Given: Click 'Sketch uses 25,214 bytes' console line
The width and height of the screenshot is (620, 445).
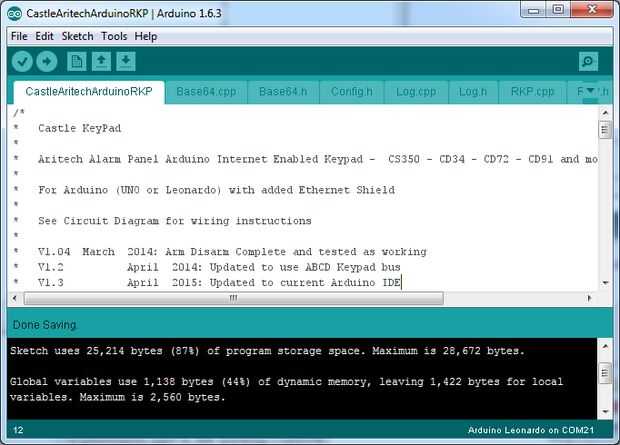Looking at the screenshot, I should tap(267, 351).
